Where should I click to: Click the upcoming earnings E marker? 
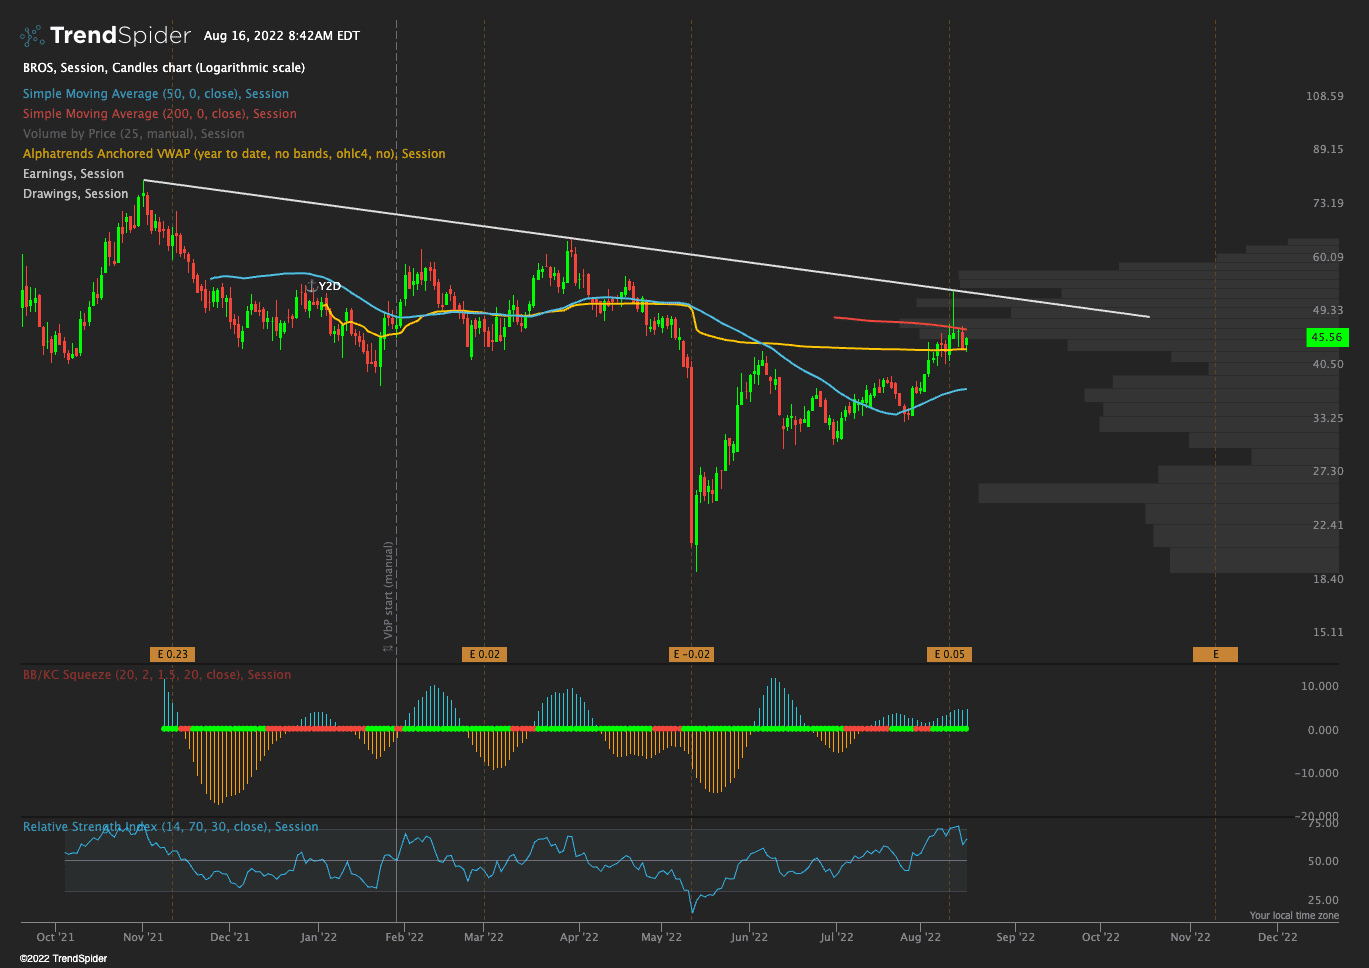coord(1215,654)
